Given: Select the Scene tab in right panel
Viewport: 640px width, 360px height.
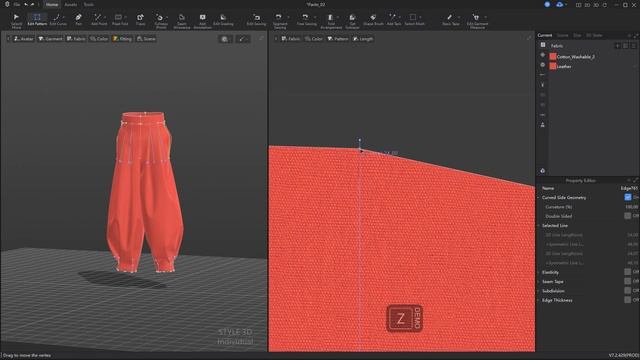Looking at the screenshot, I should (x=562, y=36).
